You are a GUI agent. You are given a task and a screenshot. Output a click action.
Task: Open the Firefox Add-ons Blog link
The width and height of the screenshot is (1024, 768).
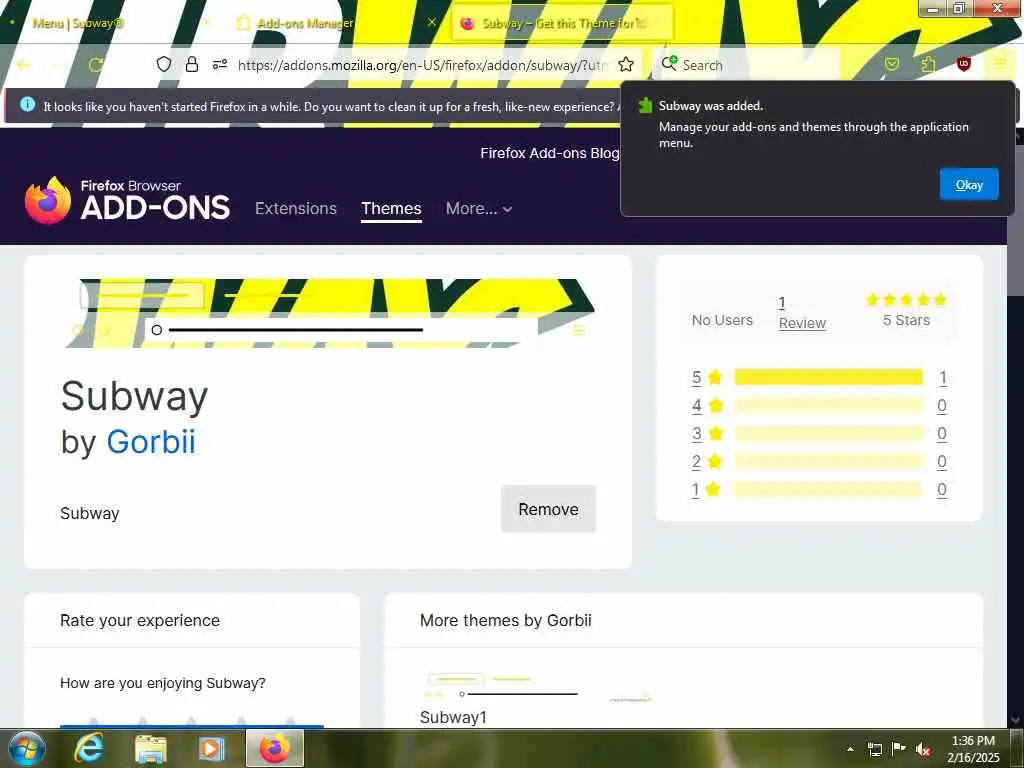click(549, 153)
